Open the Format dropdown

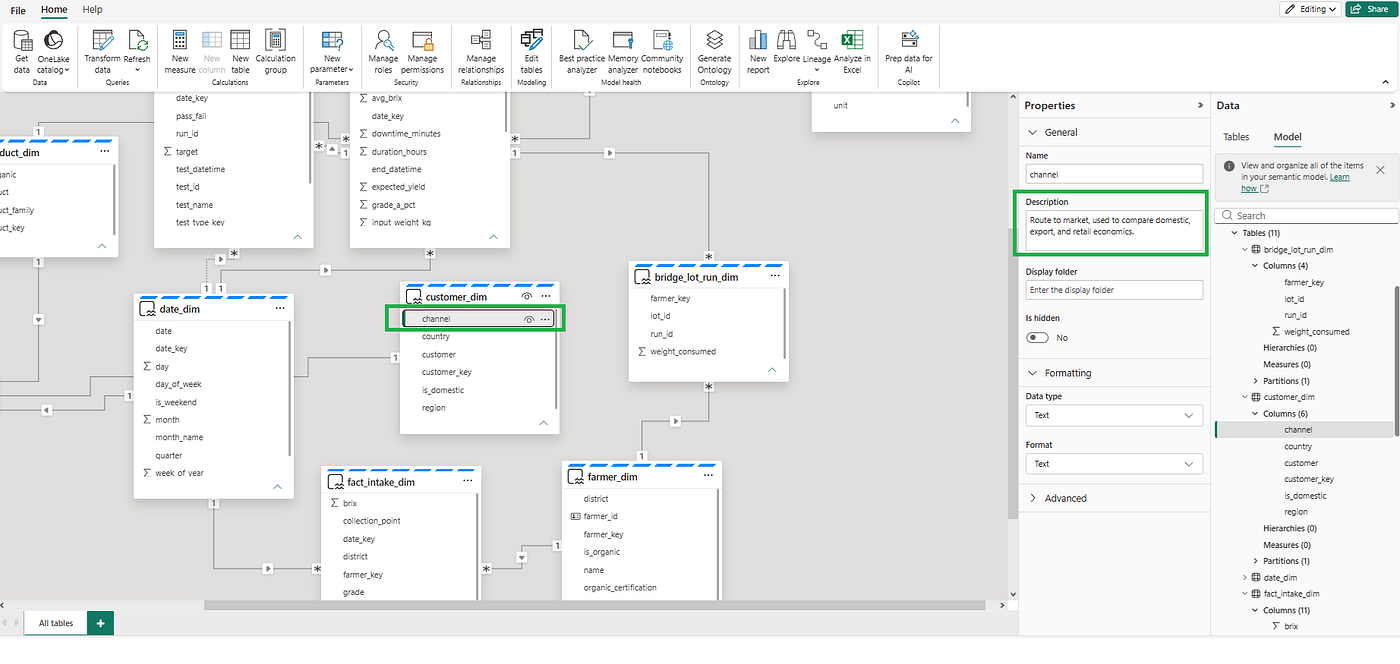click(1114, 464)
